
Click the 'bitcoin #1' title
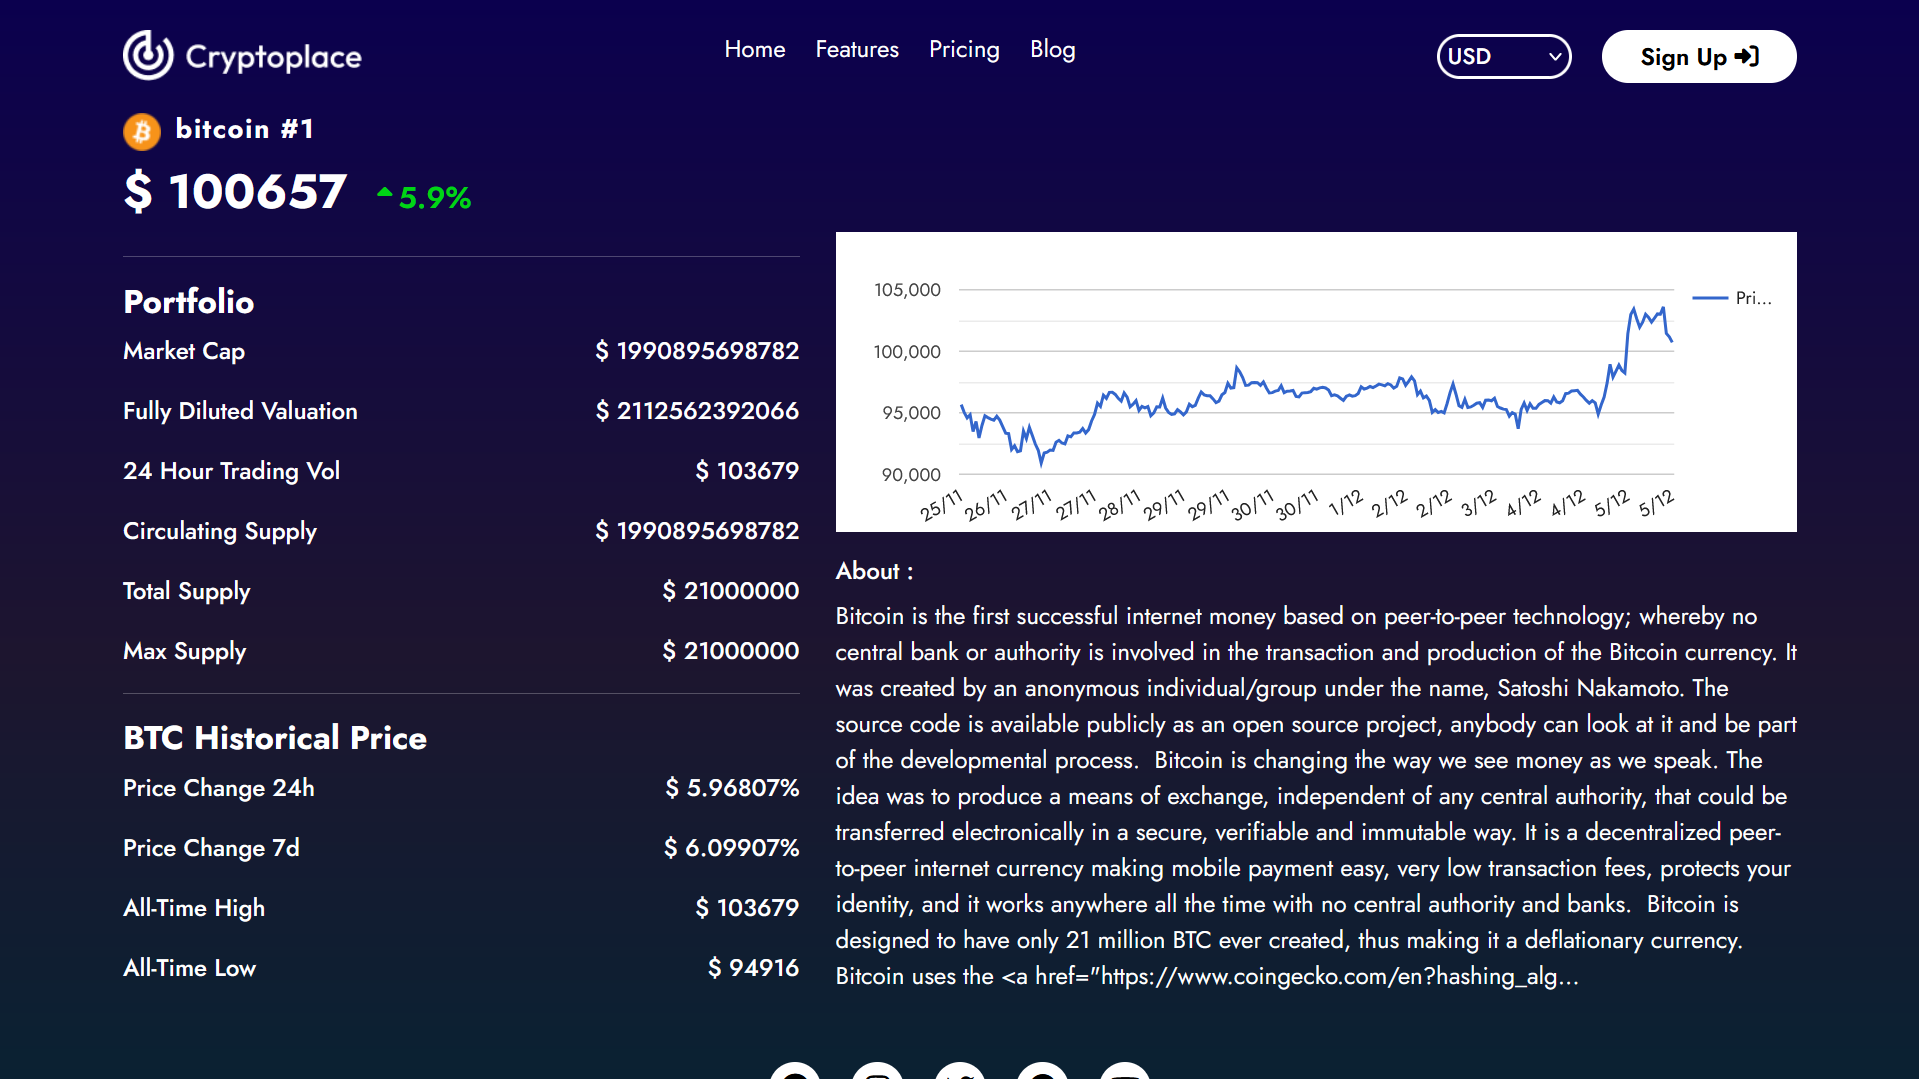(245, 129)
